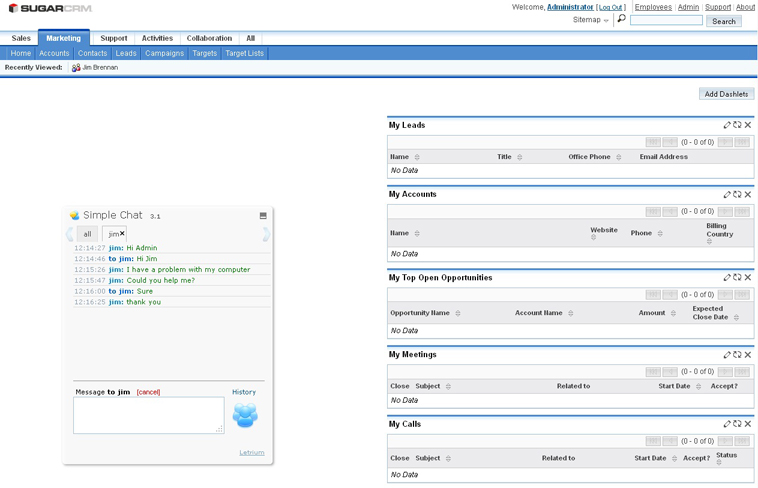Remove the My Calls dashlet

[748, 424]
